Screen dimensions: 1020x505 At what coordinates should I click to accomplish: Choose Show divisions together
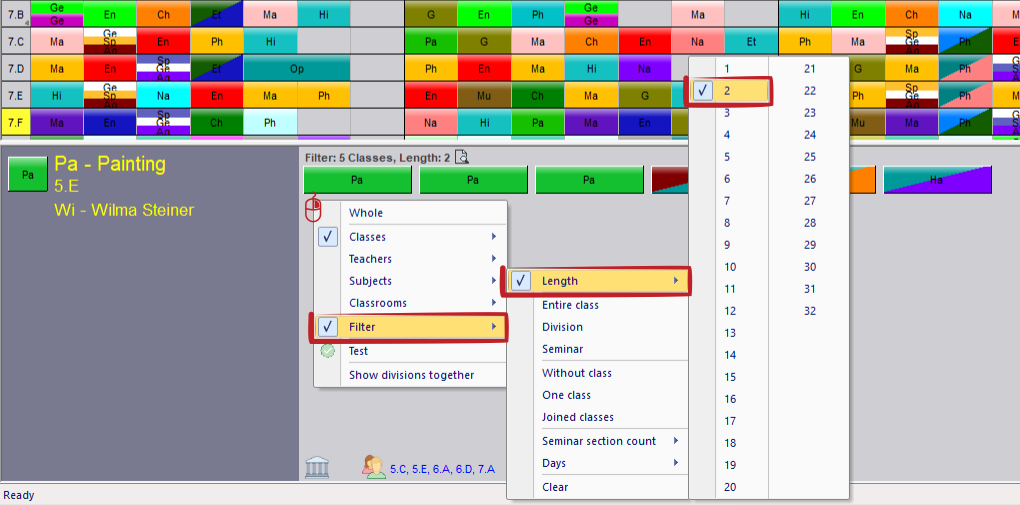411,375
